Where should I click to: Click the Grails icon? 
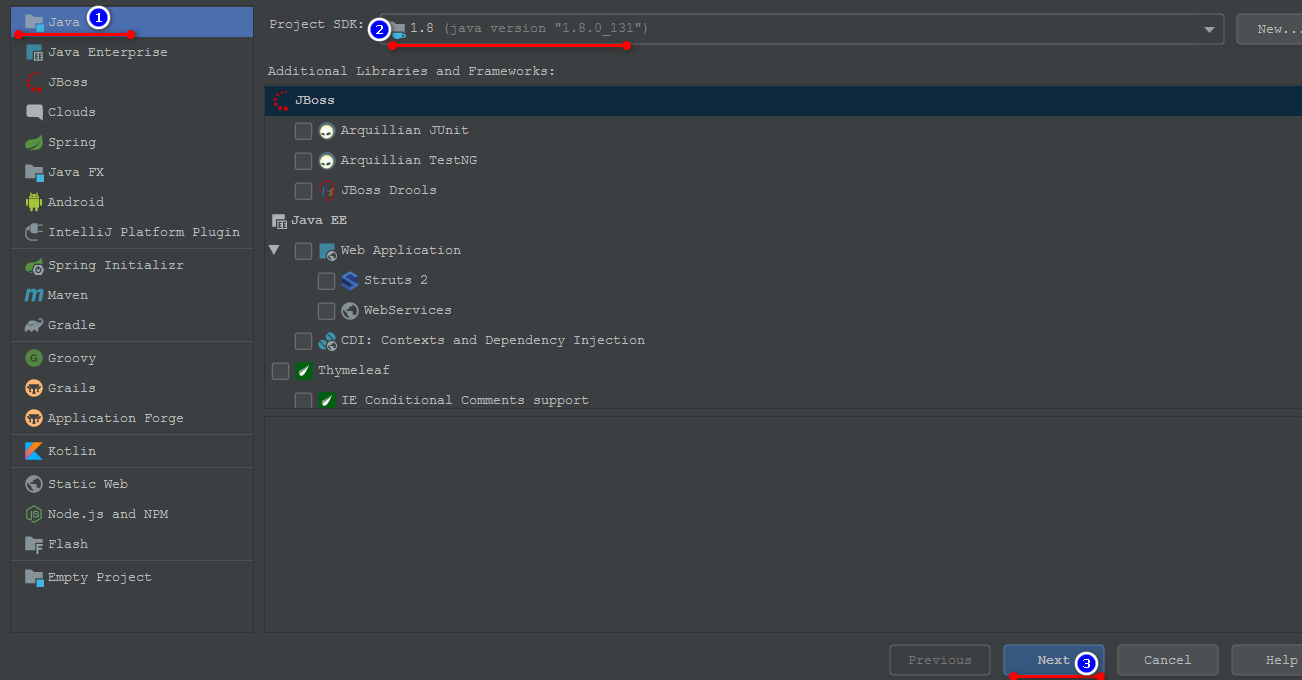pos(34,388)
